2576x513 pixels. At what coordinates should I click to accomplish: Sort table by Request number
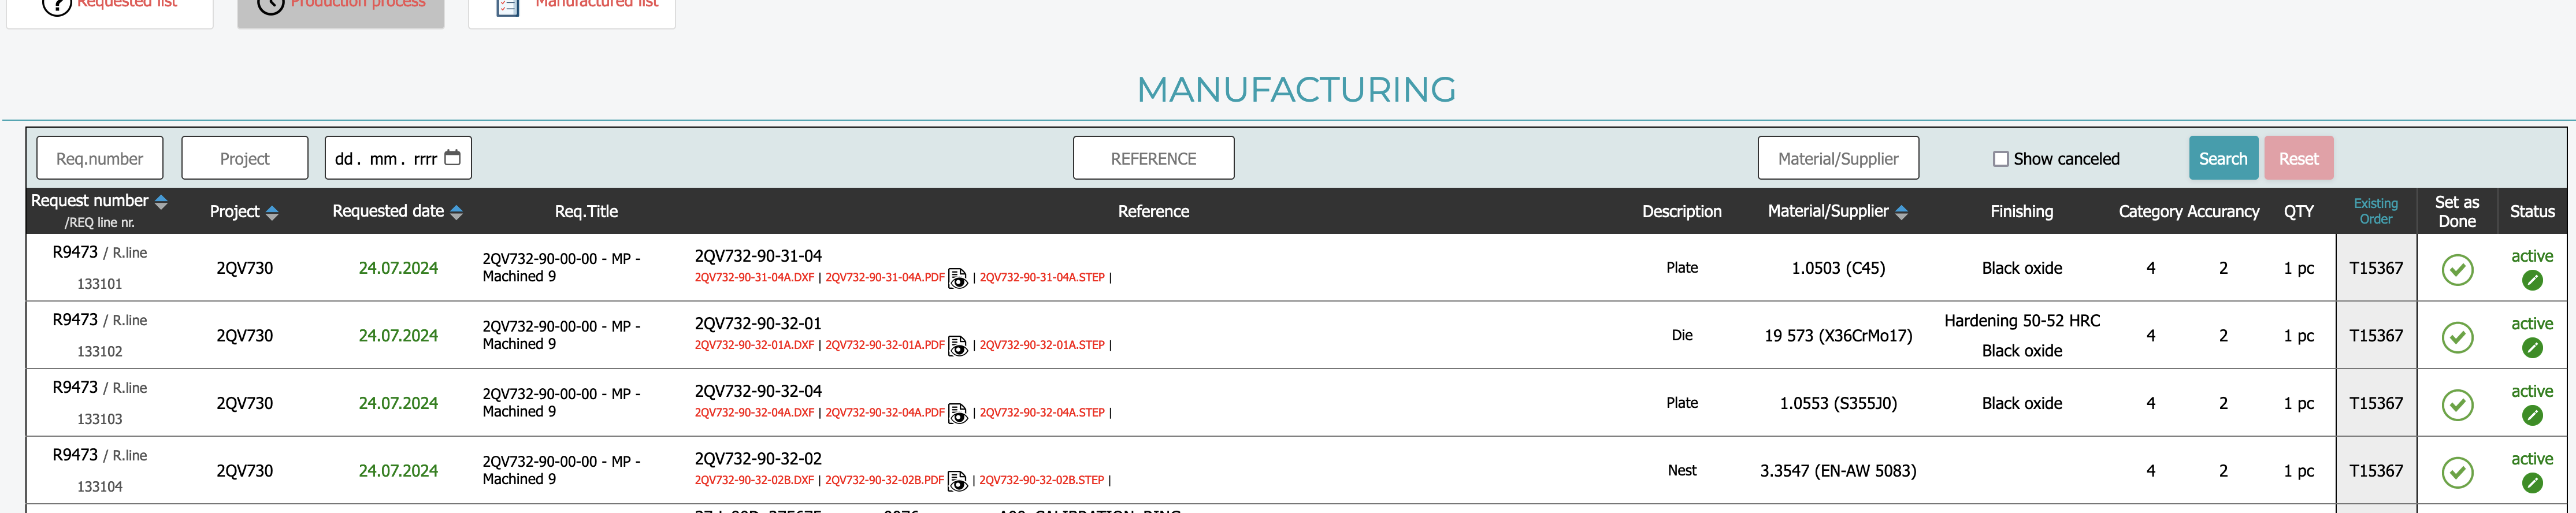[x=161, y=202]
